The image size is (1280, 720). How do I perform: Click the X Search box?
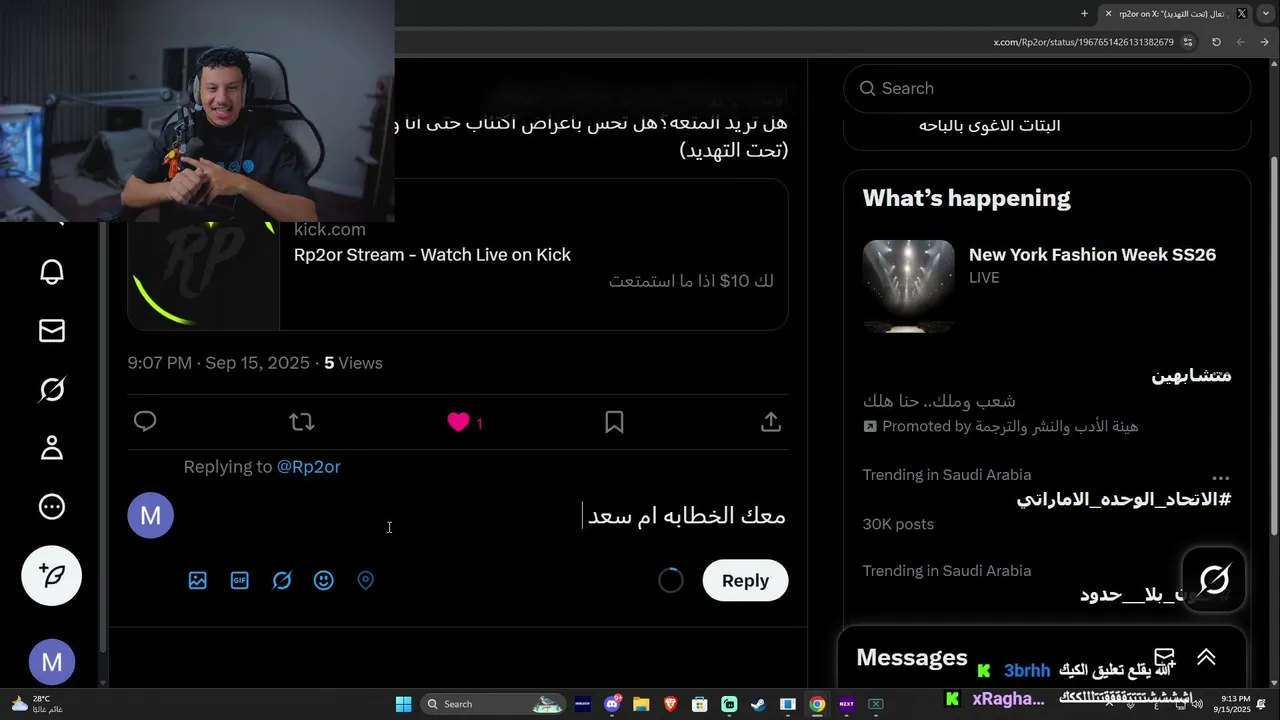[x=1047, y=89]
